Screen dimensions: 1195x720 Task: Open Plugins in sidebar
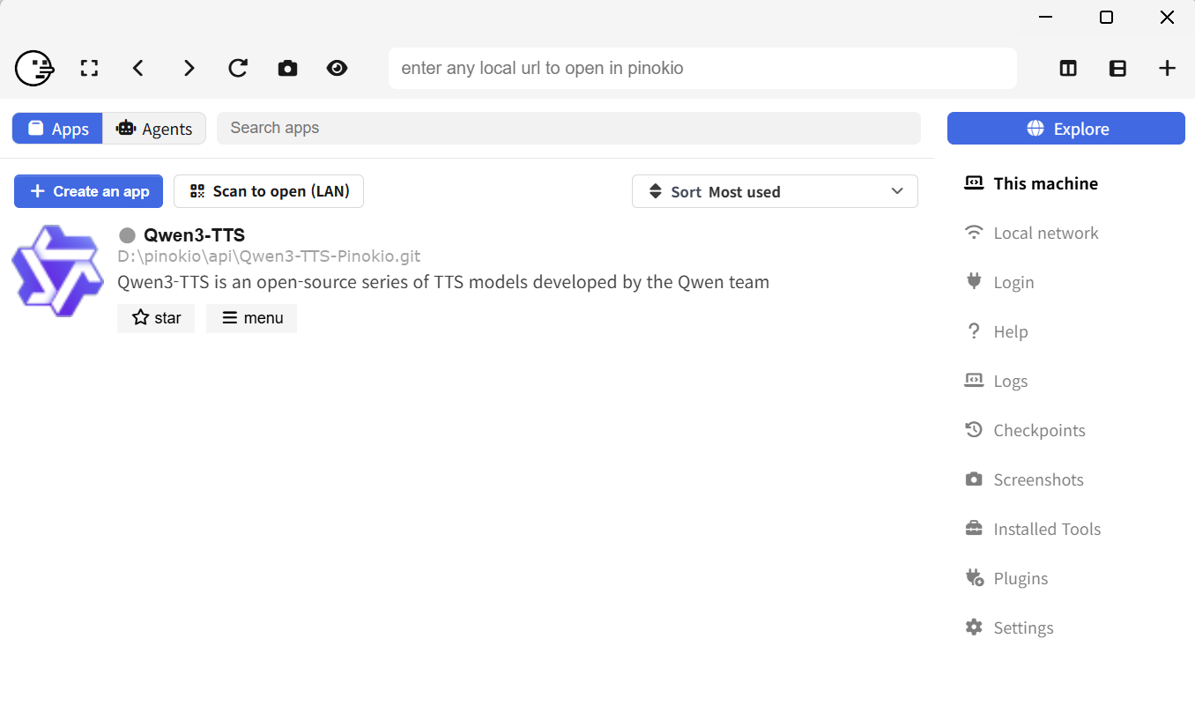(1006, 578)
